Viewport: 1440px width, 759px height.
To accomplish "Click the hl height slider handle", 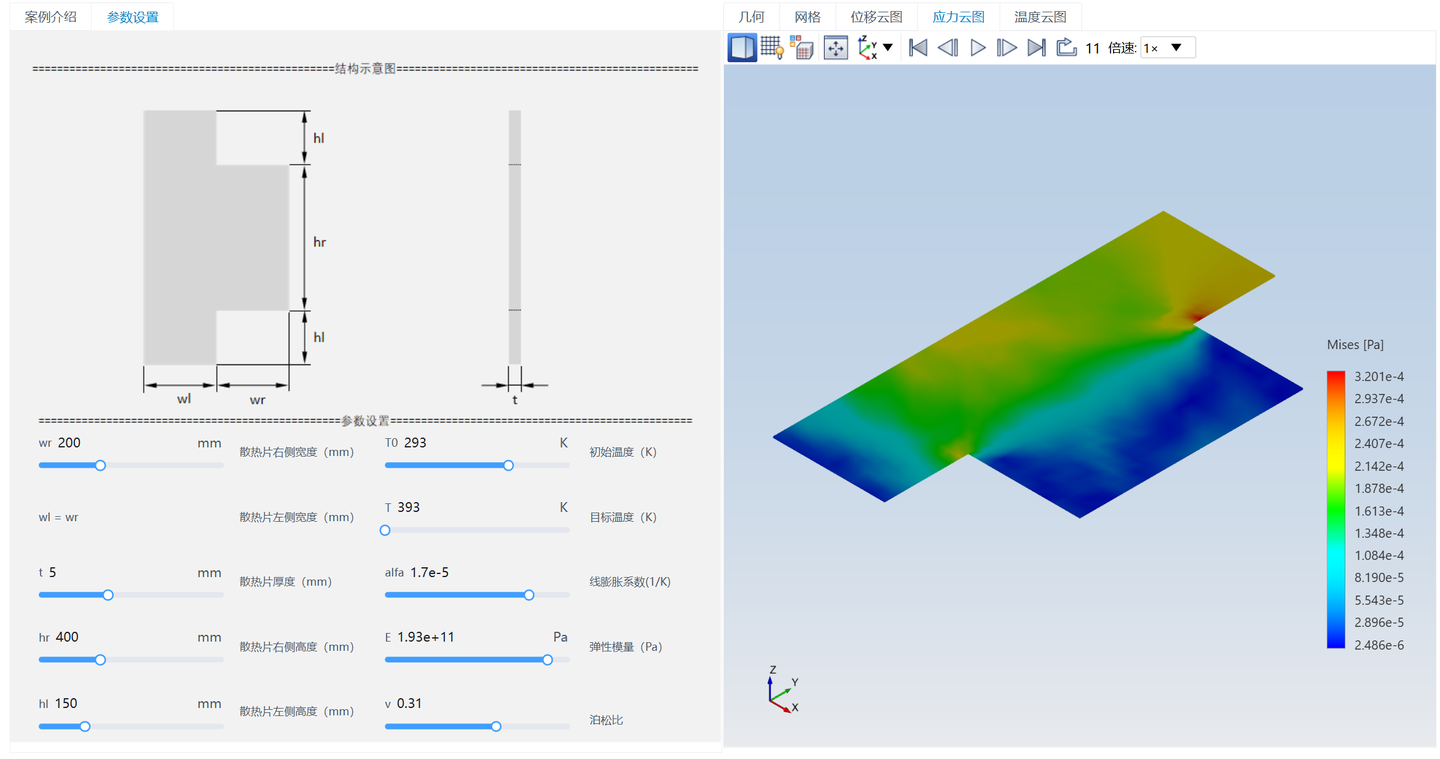I will click(x=85, y=726).
